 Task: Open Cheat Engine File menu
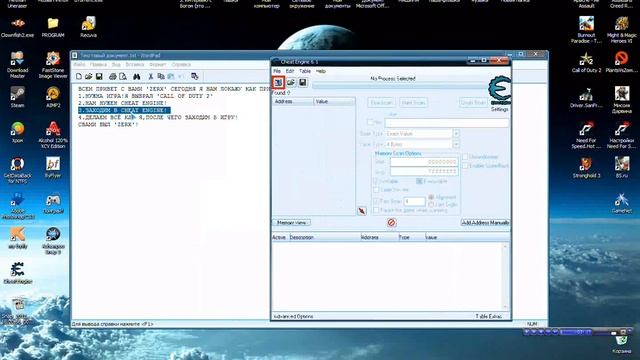[x=277, y=71]
